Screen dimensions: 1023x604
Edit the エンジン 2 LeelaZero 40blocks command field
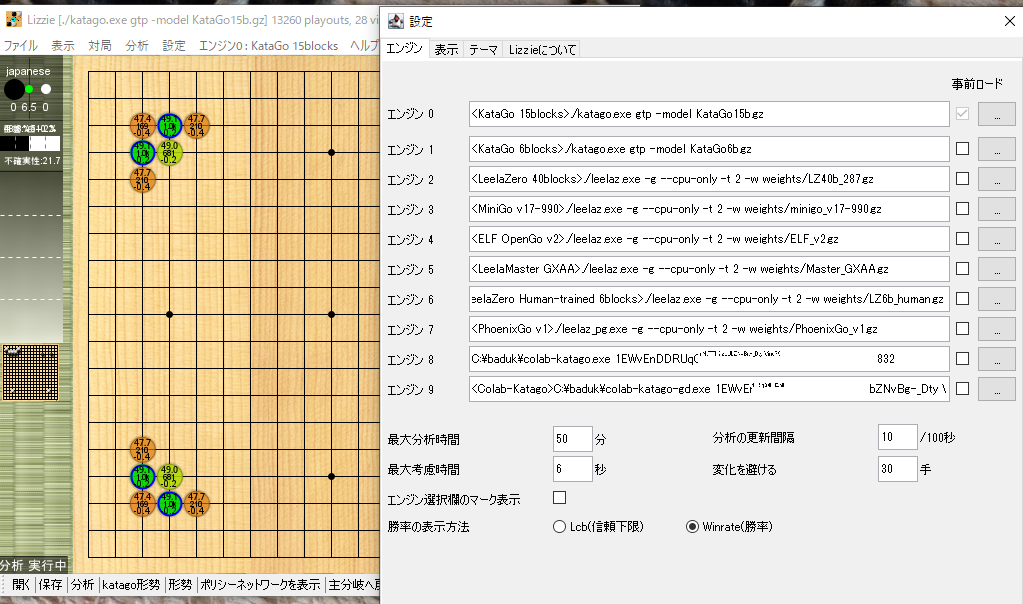click(x=709, y=179)
